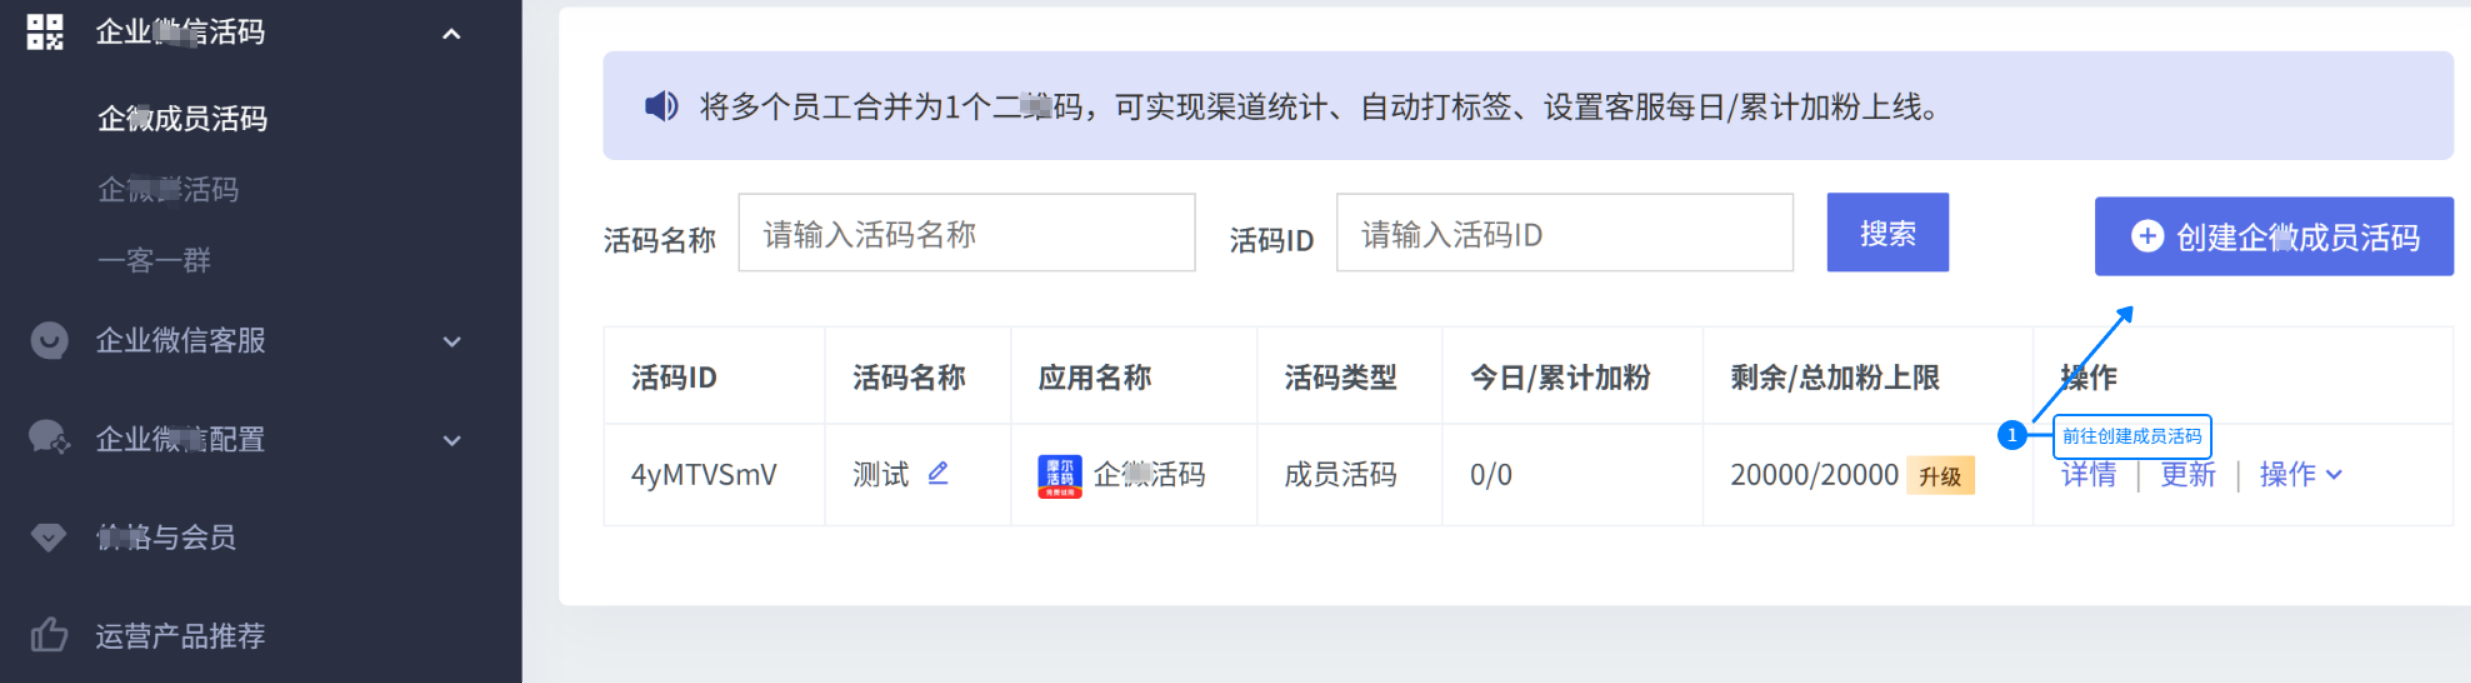Open the 操作 dropdown in table row

[2301, 474]
